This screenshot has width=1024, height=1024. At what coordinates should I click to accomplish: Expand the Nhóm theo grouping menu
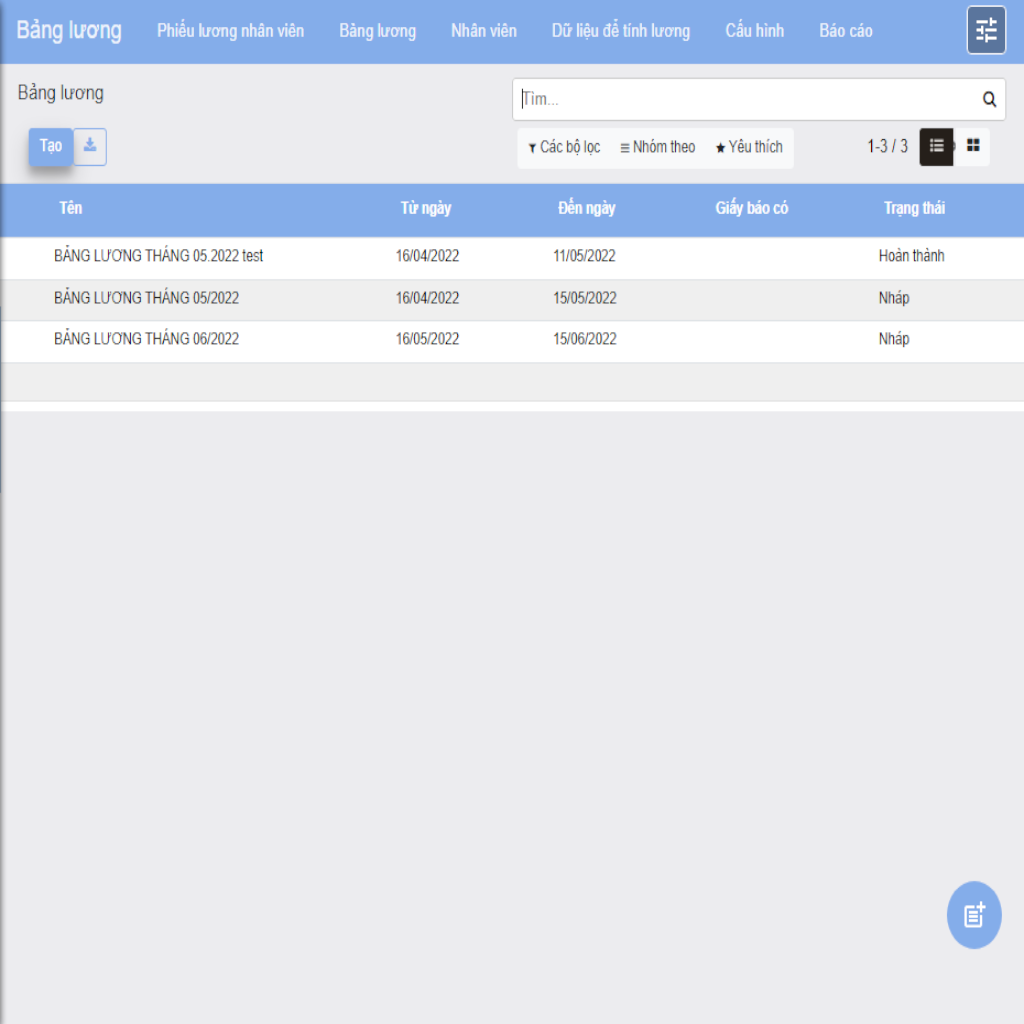tap(657, 147)
